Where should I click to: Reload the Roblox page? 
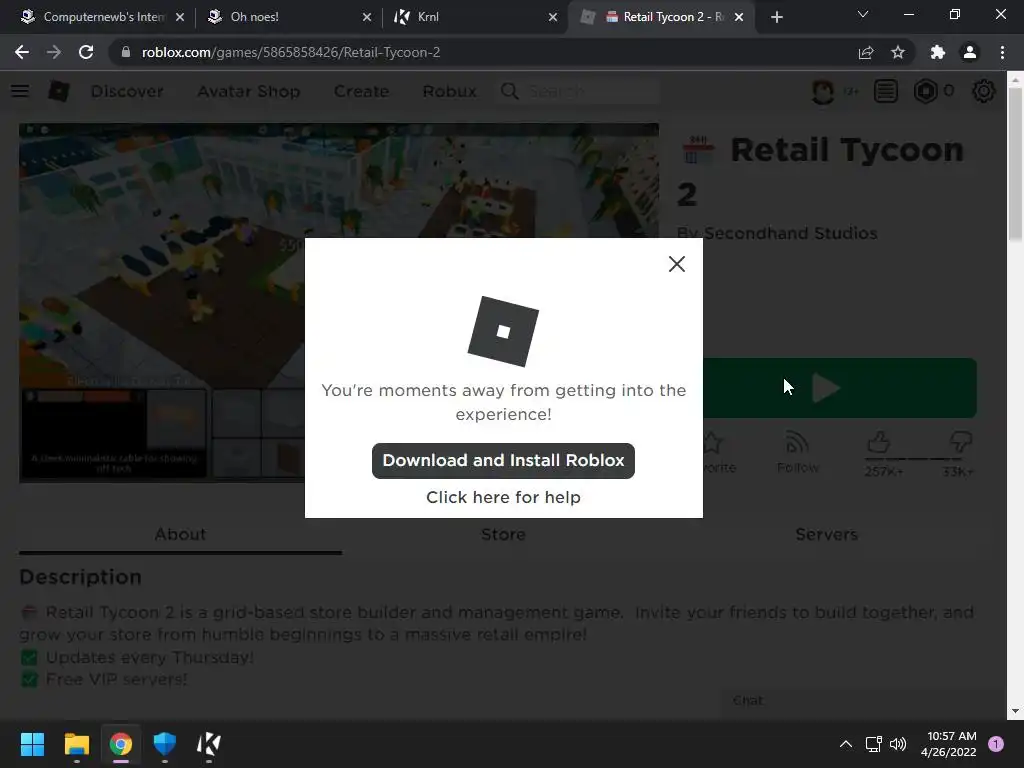point(86,52)
